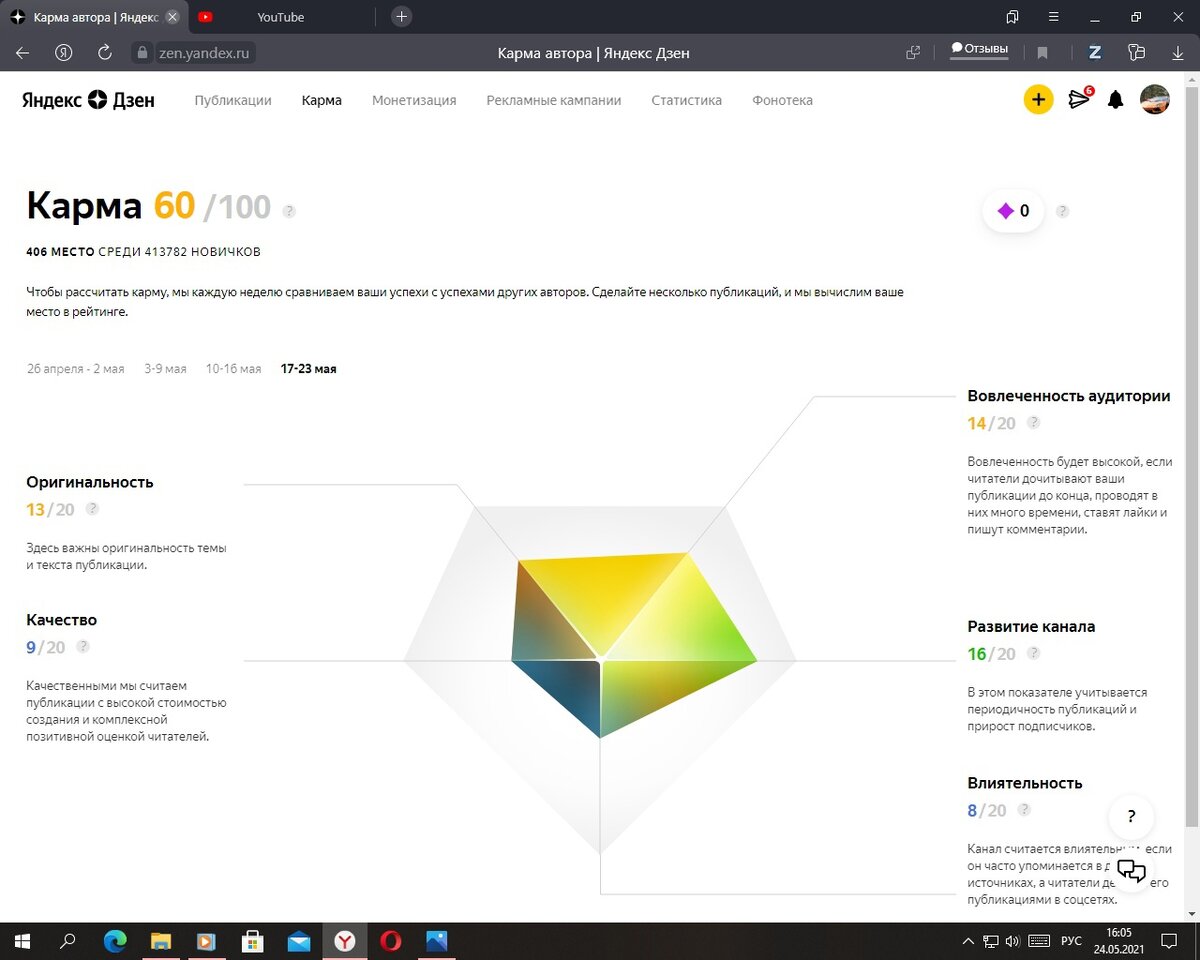Click the lock icon for site security
1200x960 pixels.
[142, 53]
